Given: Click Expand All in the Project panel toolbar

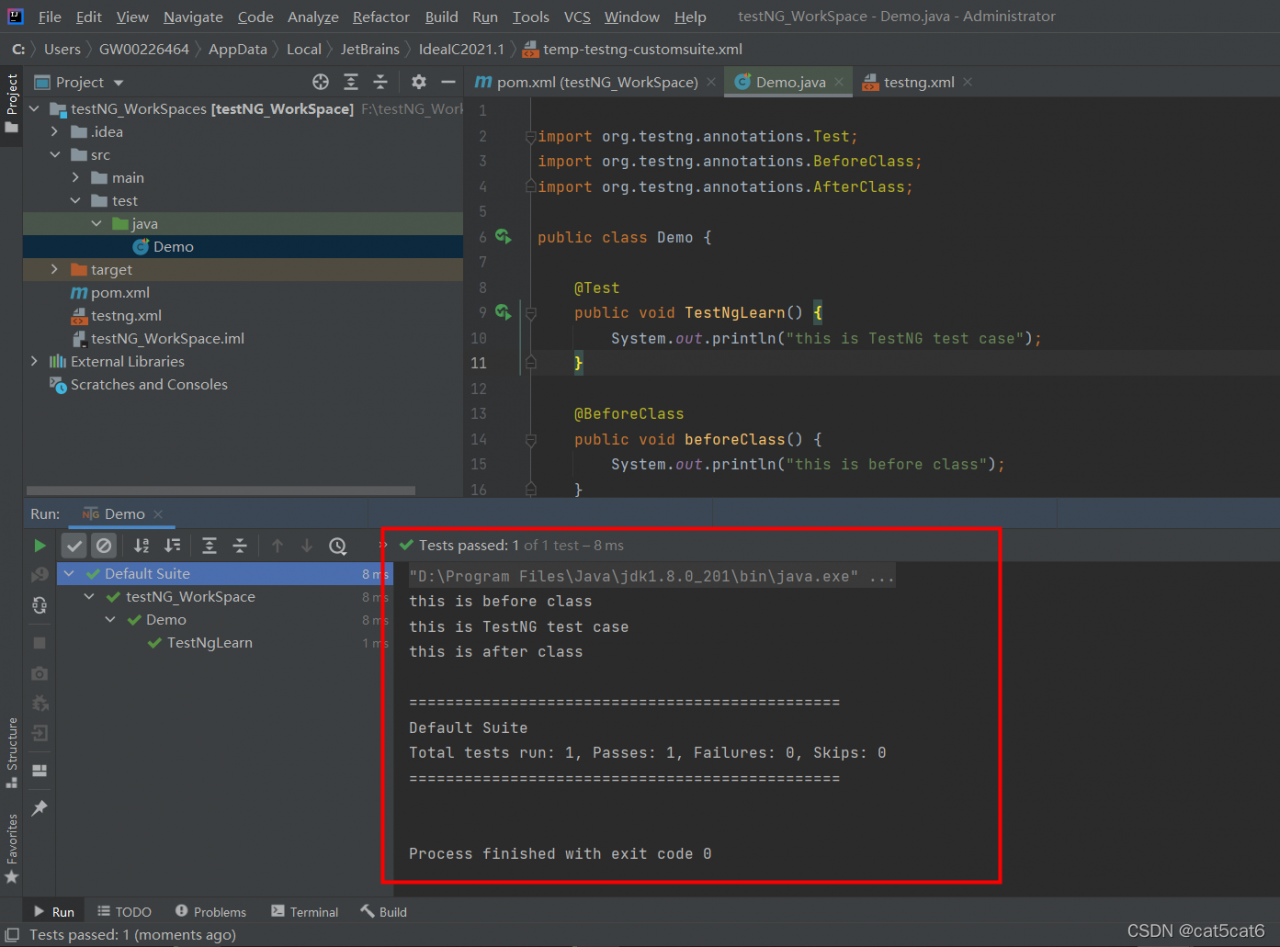Looking at the screenshot, I should [x=351, y=82].
